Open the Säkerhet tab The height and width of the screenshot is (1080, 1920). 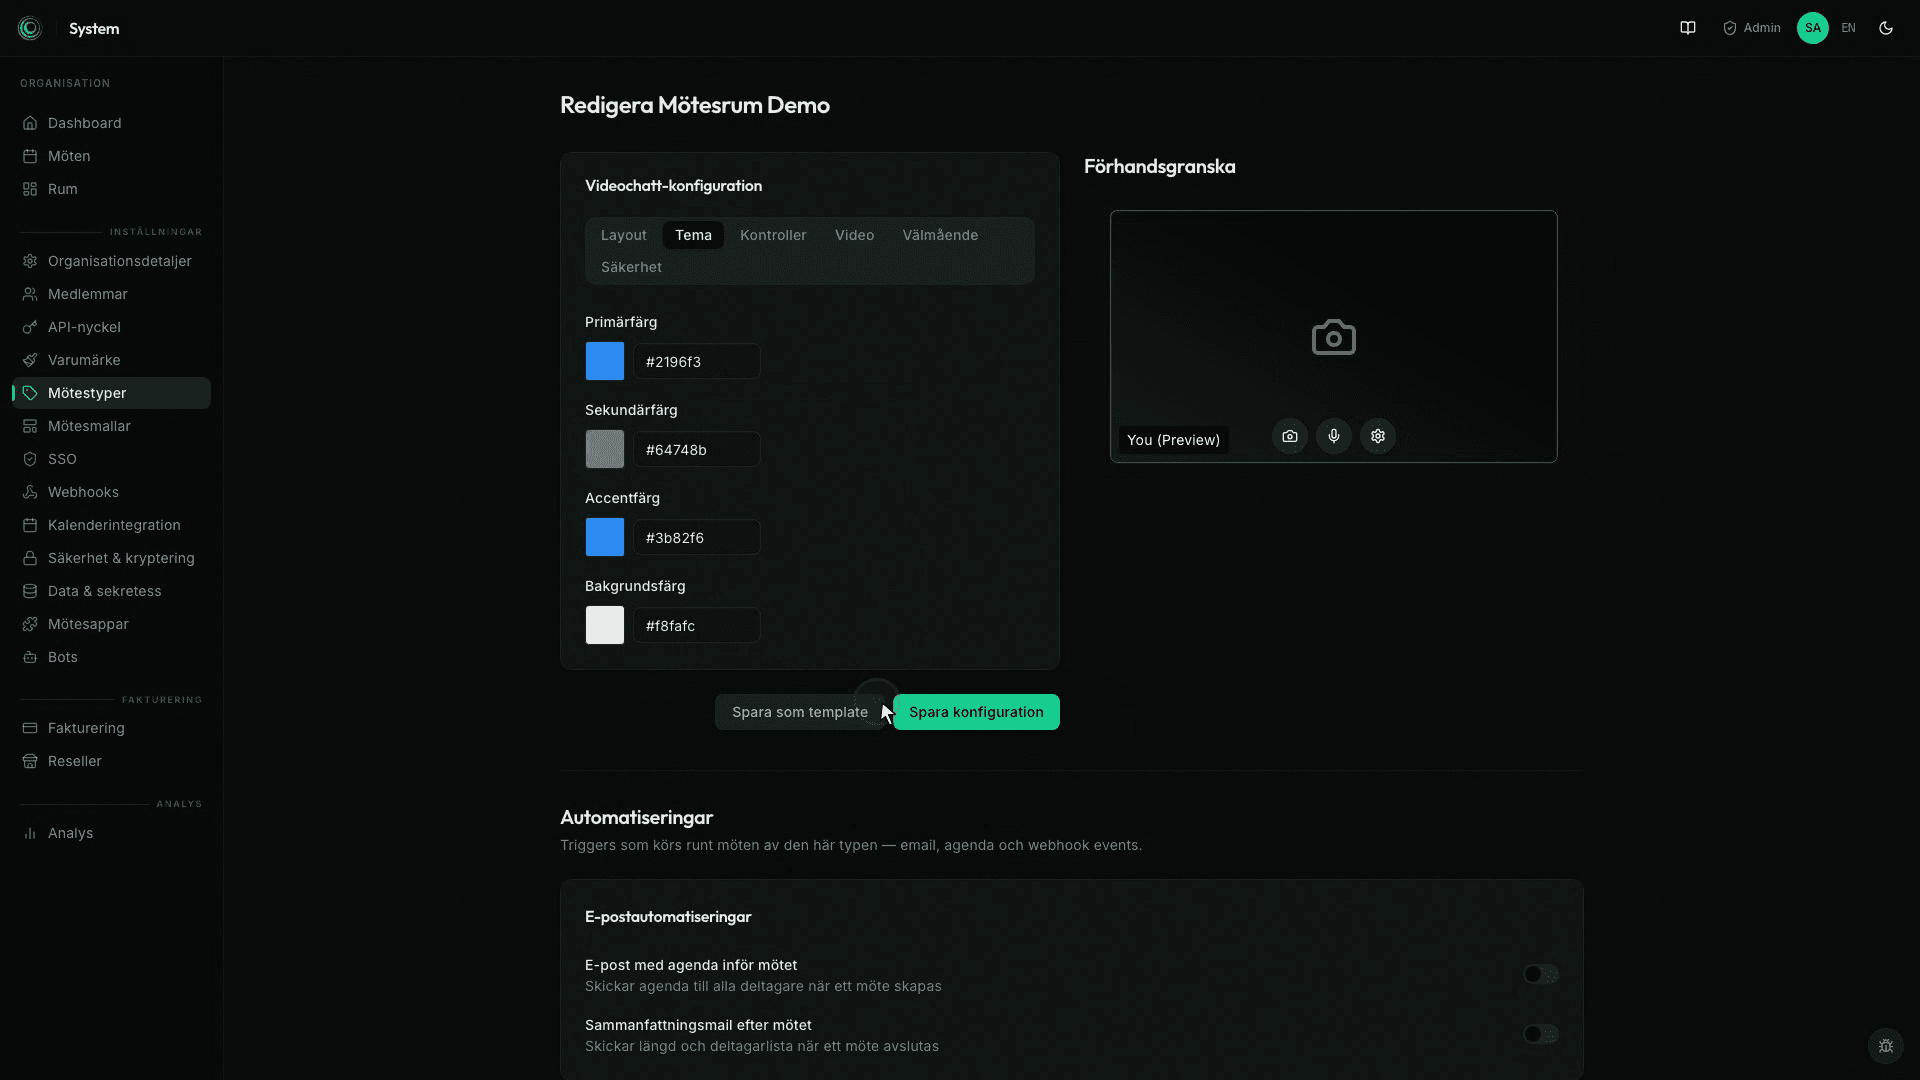pos(631,267)
